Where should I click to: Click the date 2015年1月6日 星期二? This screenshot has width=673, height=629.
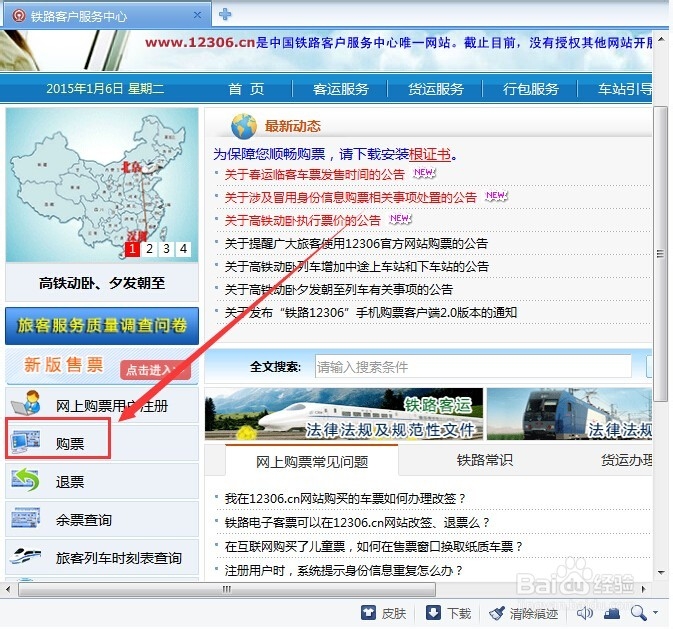[x=105, y=89]
